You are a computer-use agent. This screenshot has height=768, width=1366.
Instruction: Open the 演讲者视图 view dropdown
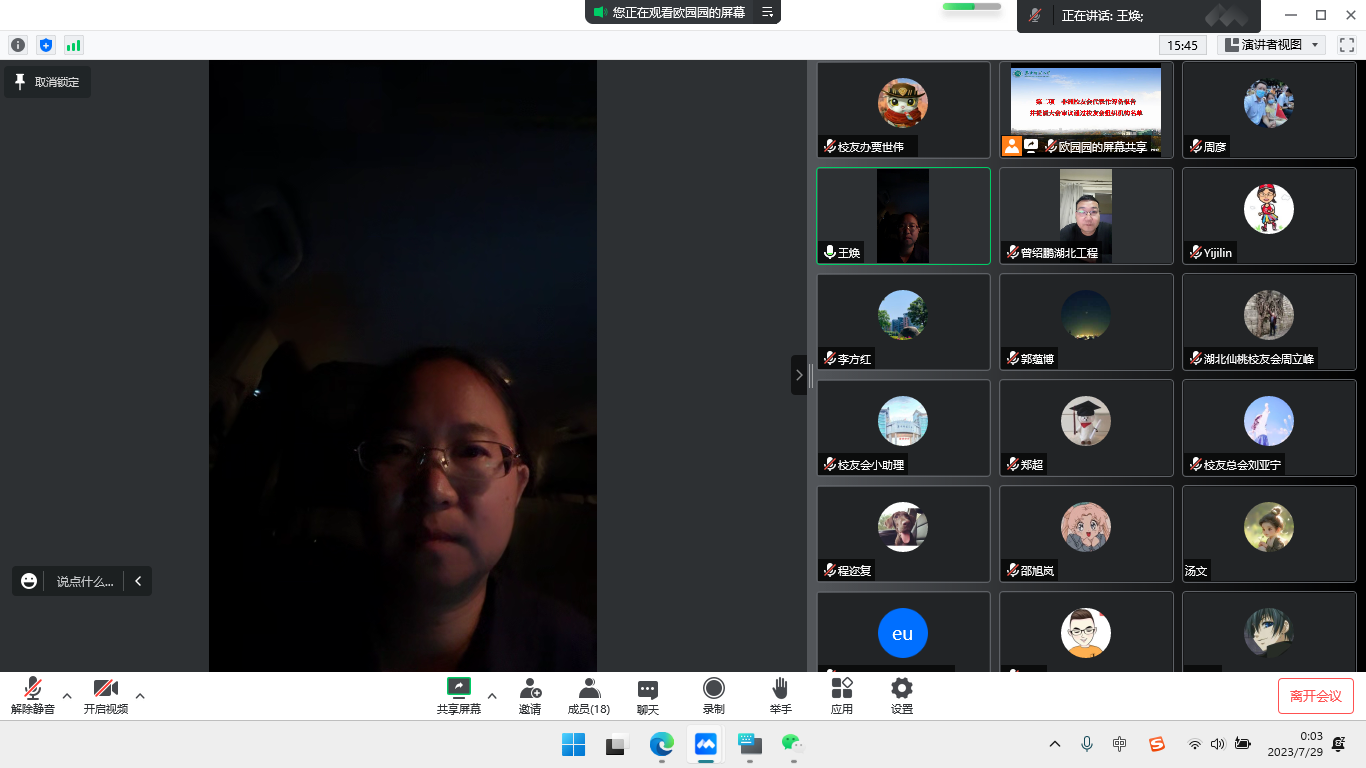1272,45
